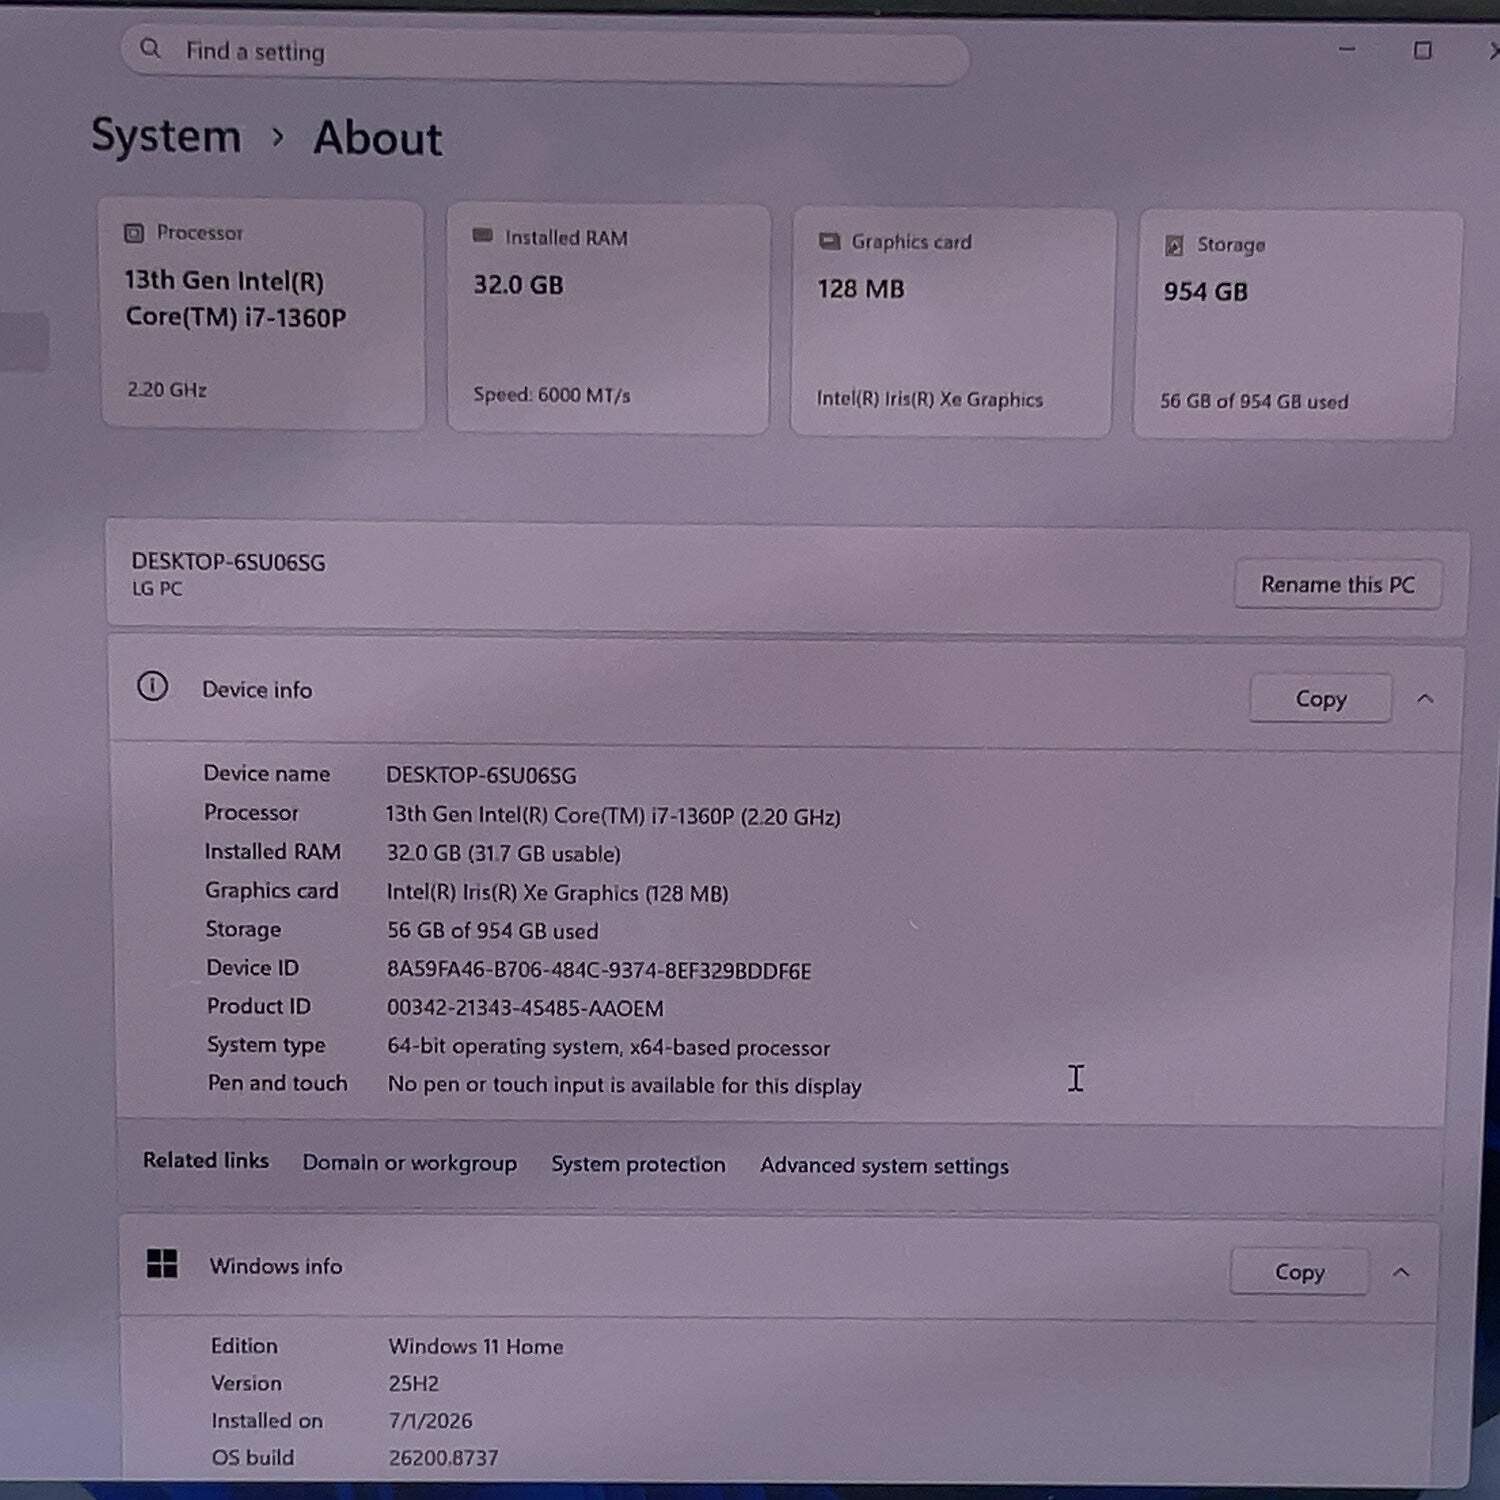Viewport: 1500px width, 1500px height.
Task: Click the Installed on date 7/1/2026
Action: point(430,1421)
